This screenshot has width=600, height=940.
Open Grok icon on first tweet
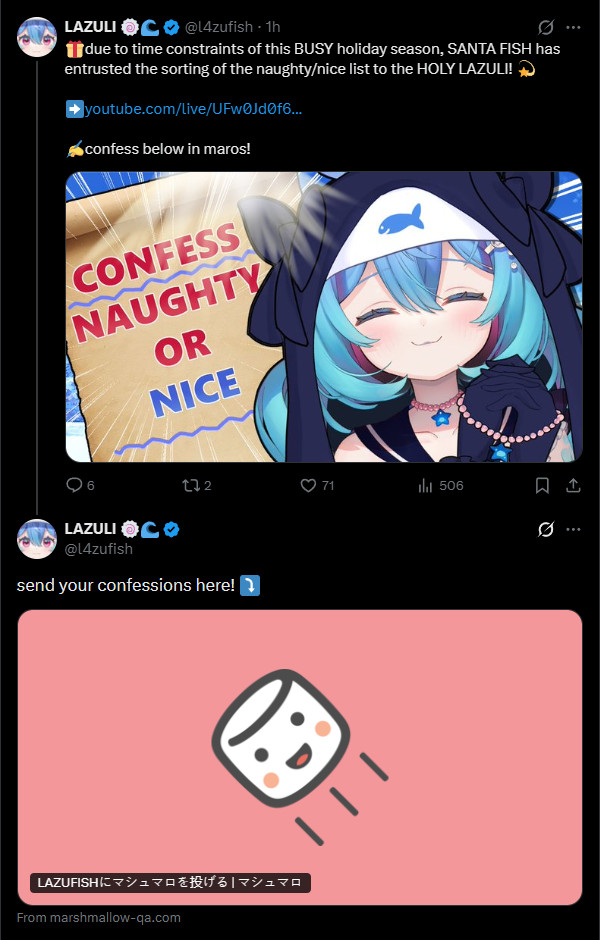point(546,27)
